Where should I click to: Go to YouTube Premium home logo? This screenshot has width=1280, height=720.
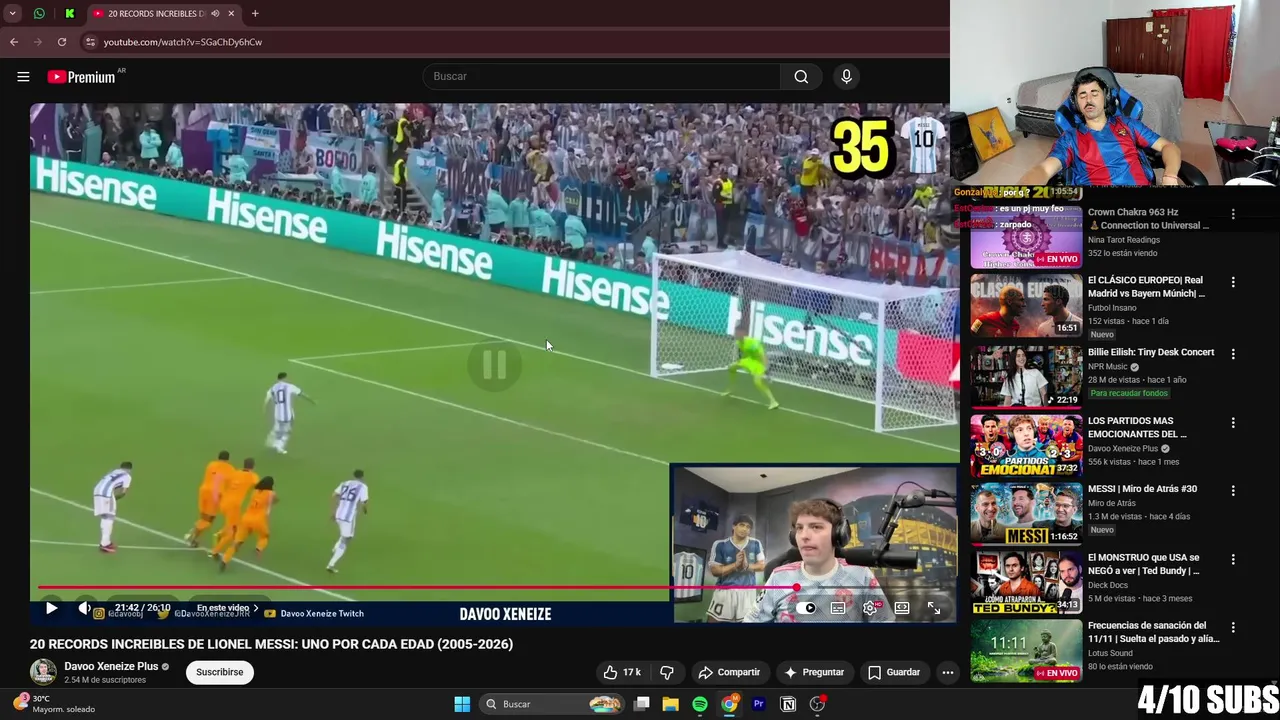pos(82,77)
